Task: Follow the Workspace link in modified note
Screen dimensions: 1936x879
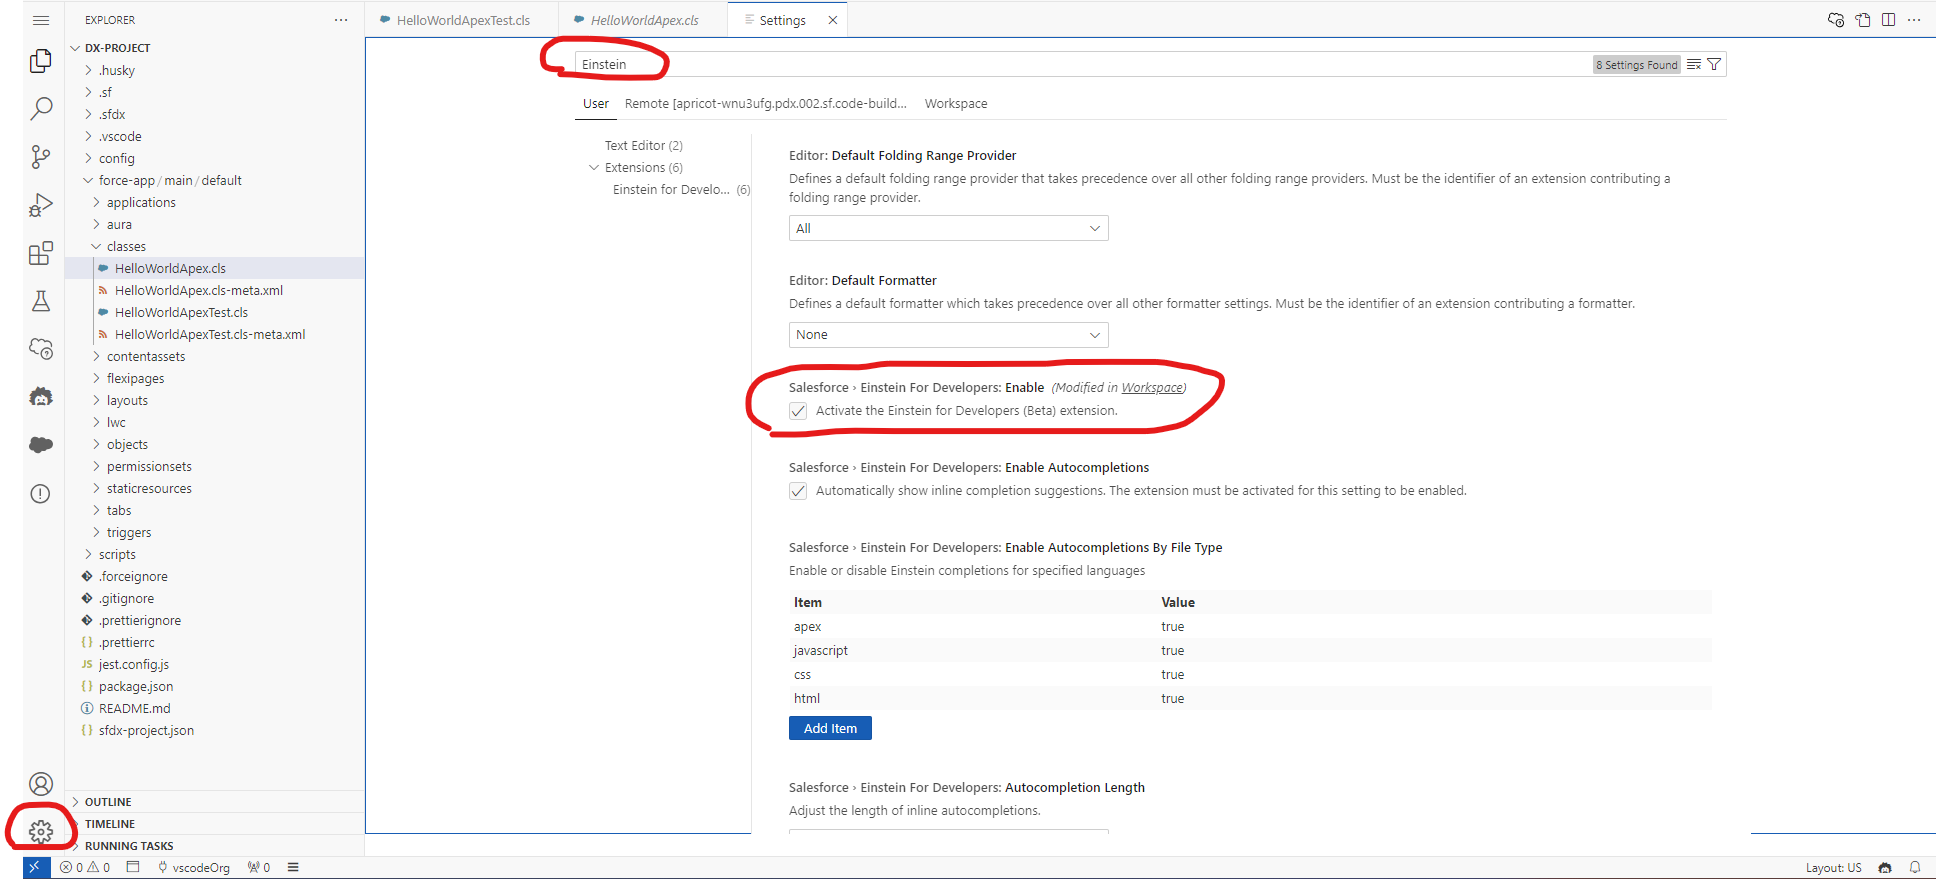Action: [1152, 388]
